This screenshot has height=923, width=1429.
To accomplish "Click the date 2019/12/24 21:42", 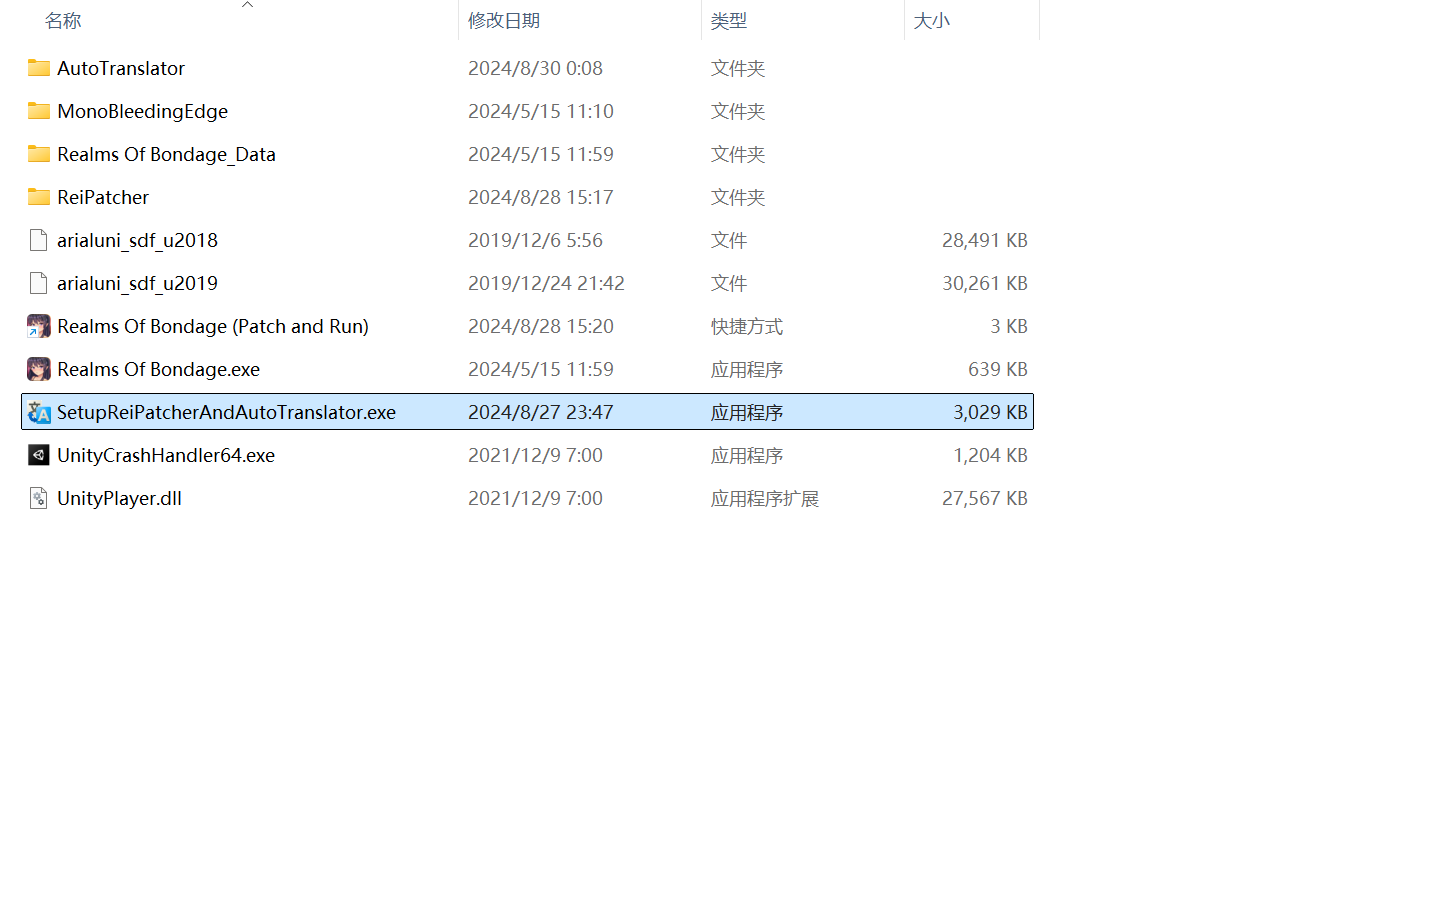I will click(x=547, y=283).
